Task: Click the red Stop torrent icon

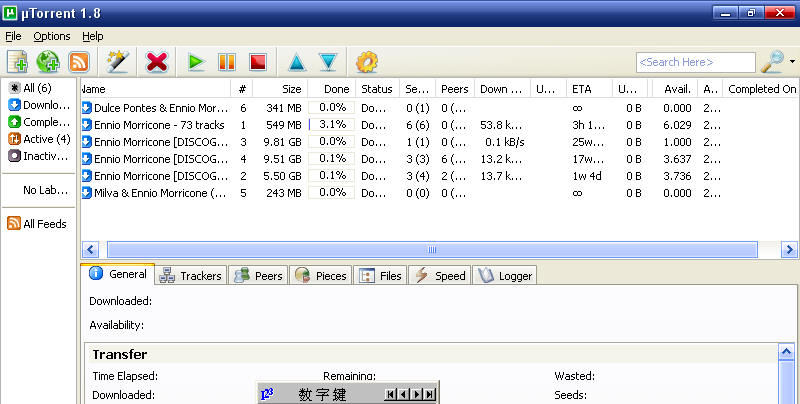Action: tap(258, 62)
